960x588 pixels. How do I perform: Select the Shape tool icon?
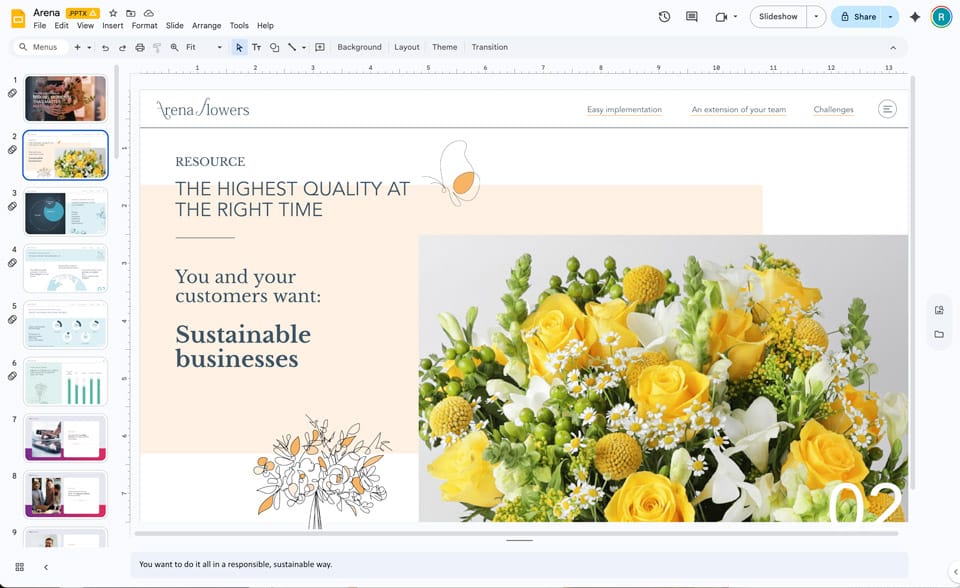274,47
